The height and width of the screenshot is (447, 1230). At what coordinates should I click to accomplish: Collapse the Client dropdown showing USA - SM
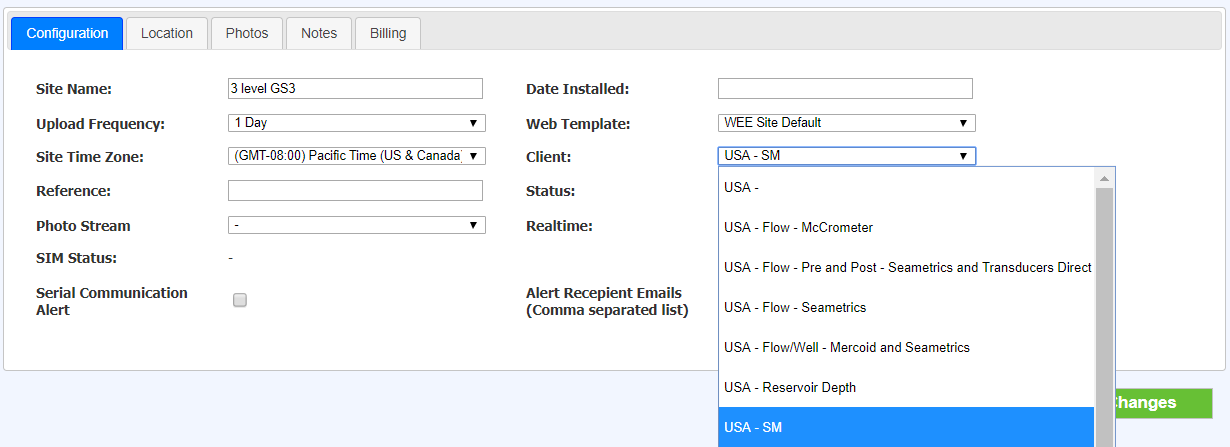coord(846,156)
